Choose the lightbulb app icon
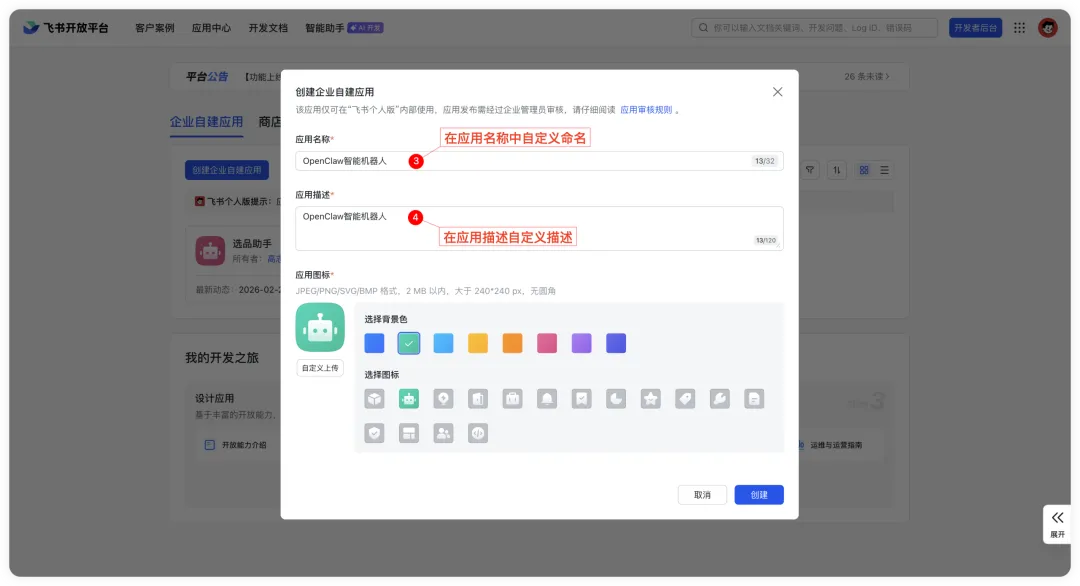1080x586 pixels. tap(444, 399)
